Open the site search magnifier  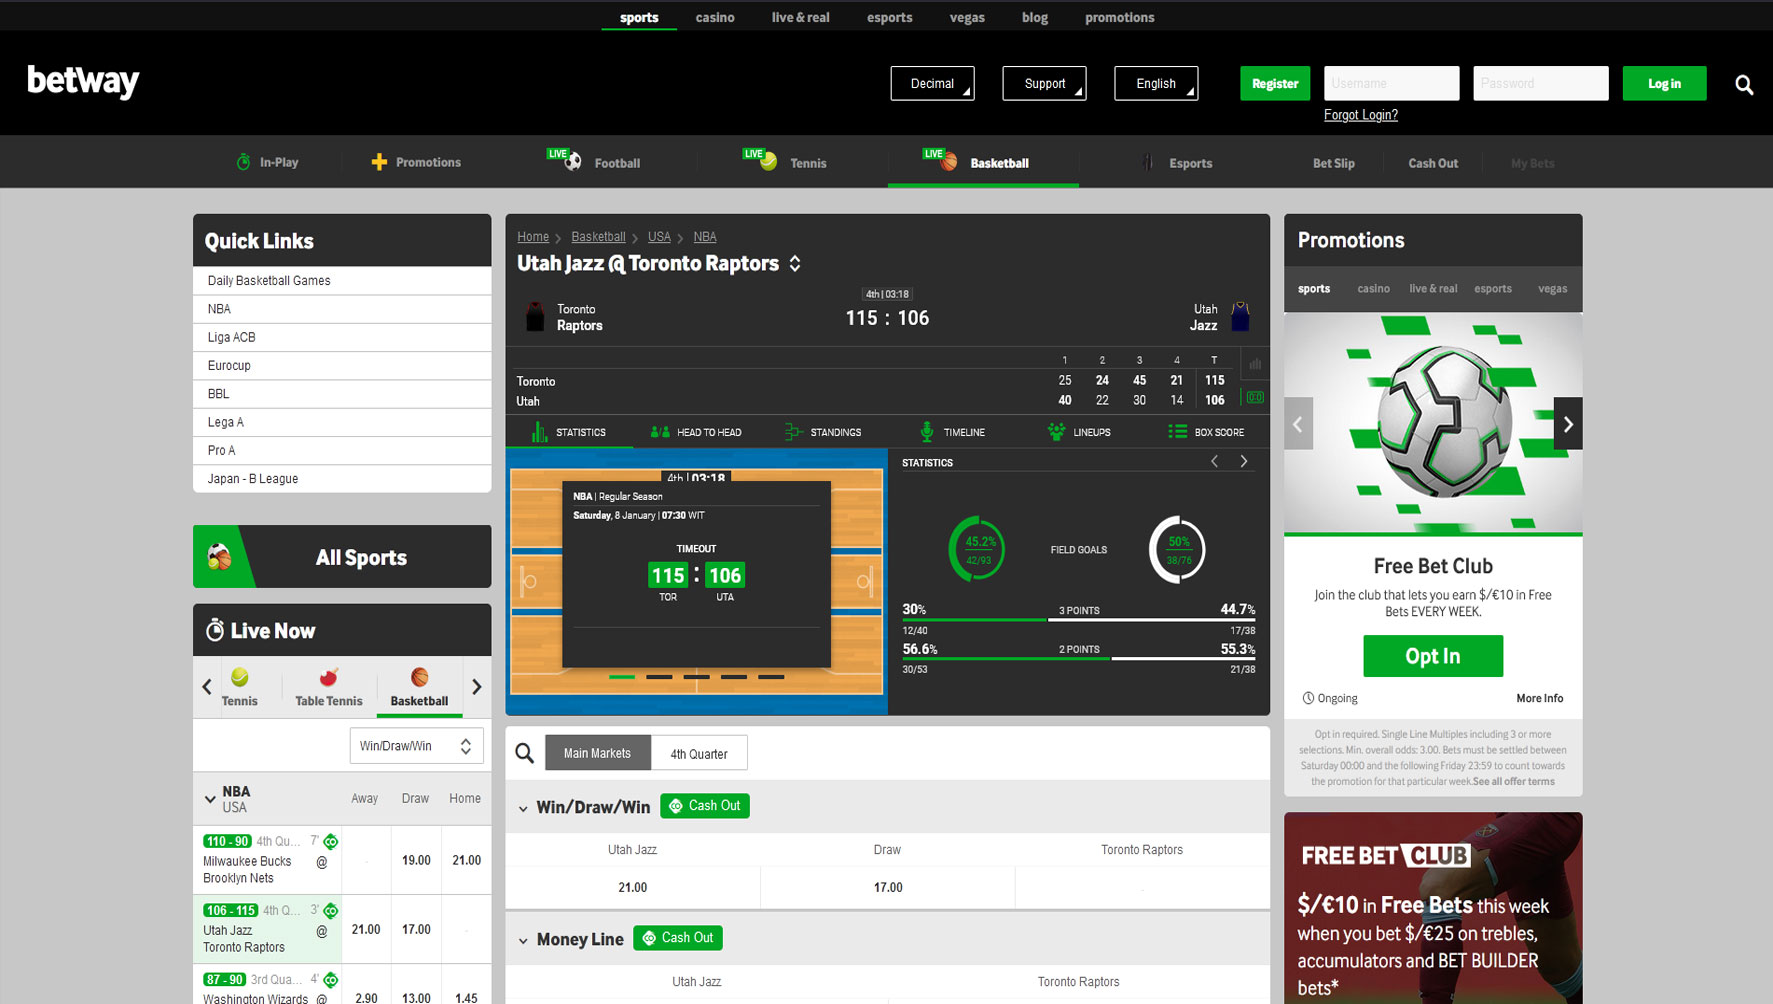(x=1744, y=85)
